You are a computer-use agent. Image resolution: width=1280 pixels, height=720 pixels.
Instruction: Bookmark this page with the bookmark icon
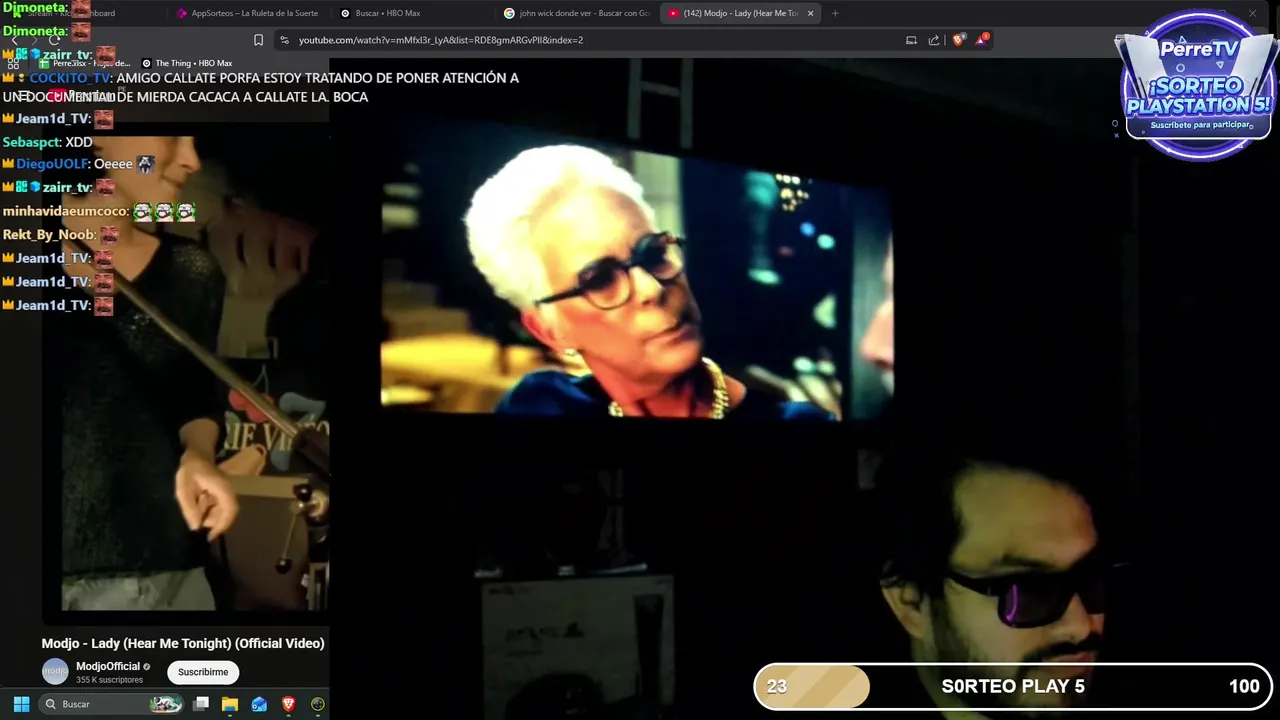(x=258, y=40)
